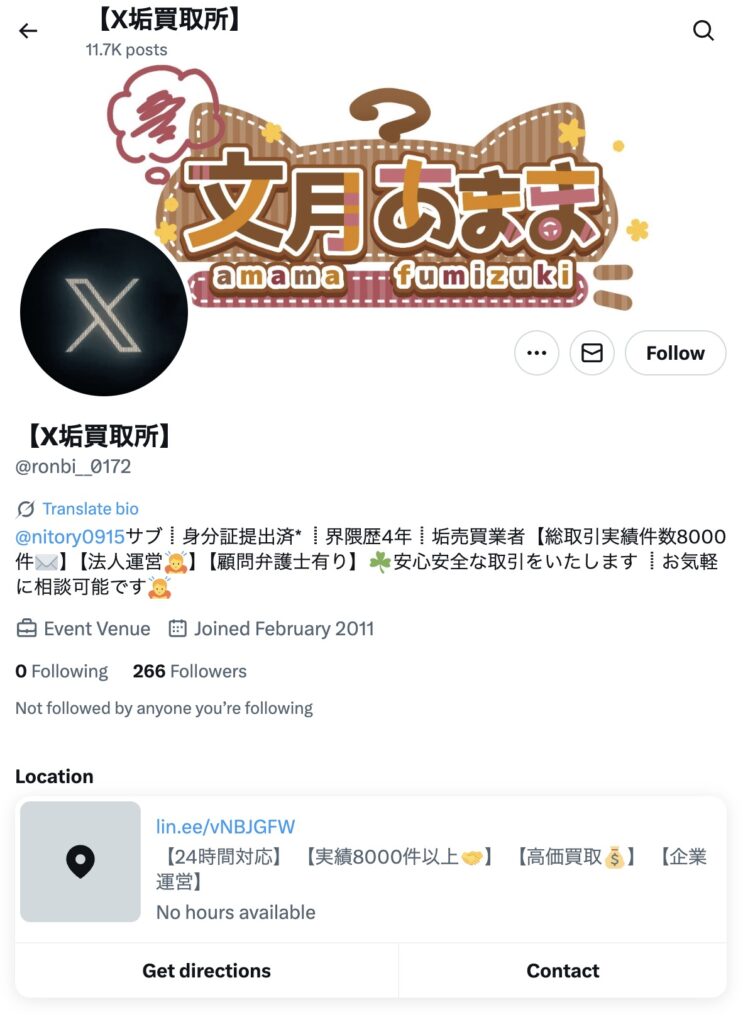Get directions to the location

click(206, 971)
